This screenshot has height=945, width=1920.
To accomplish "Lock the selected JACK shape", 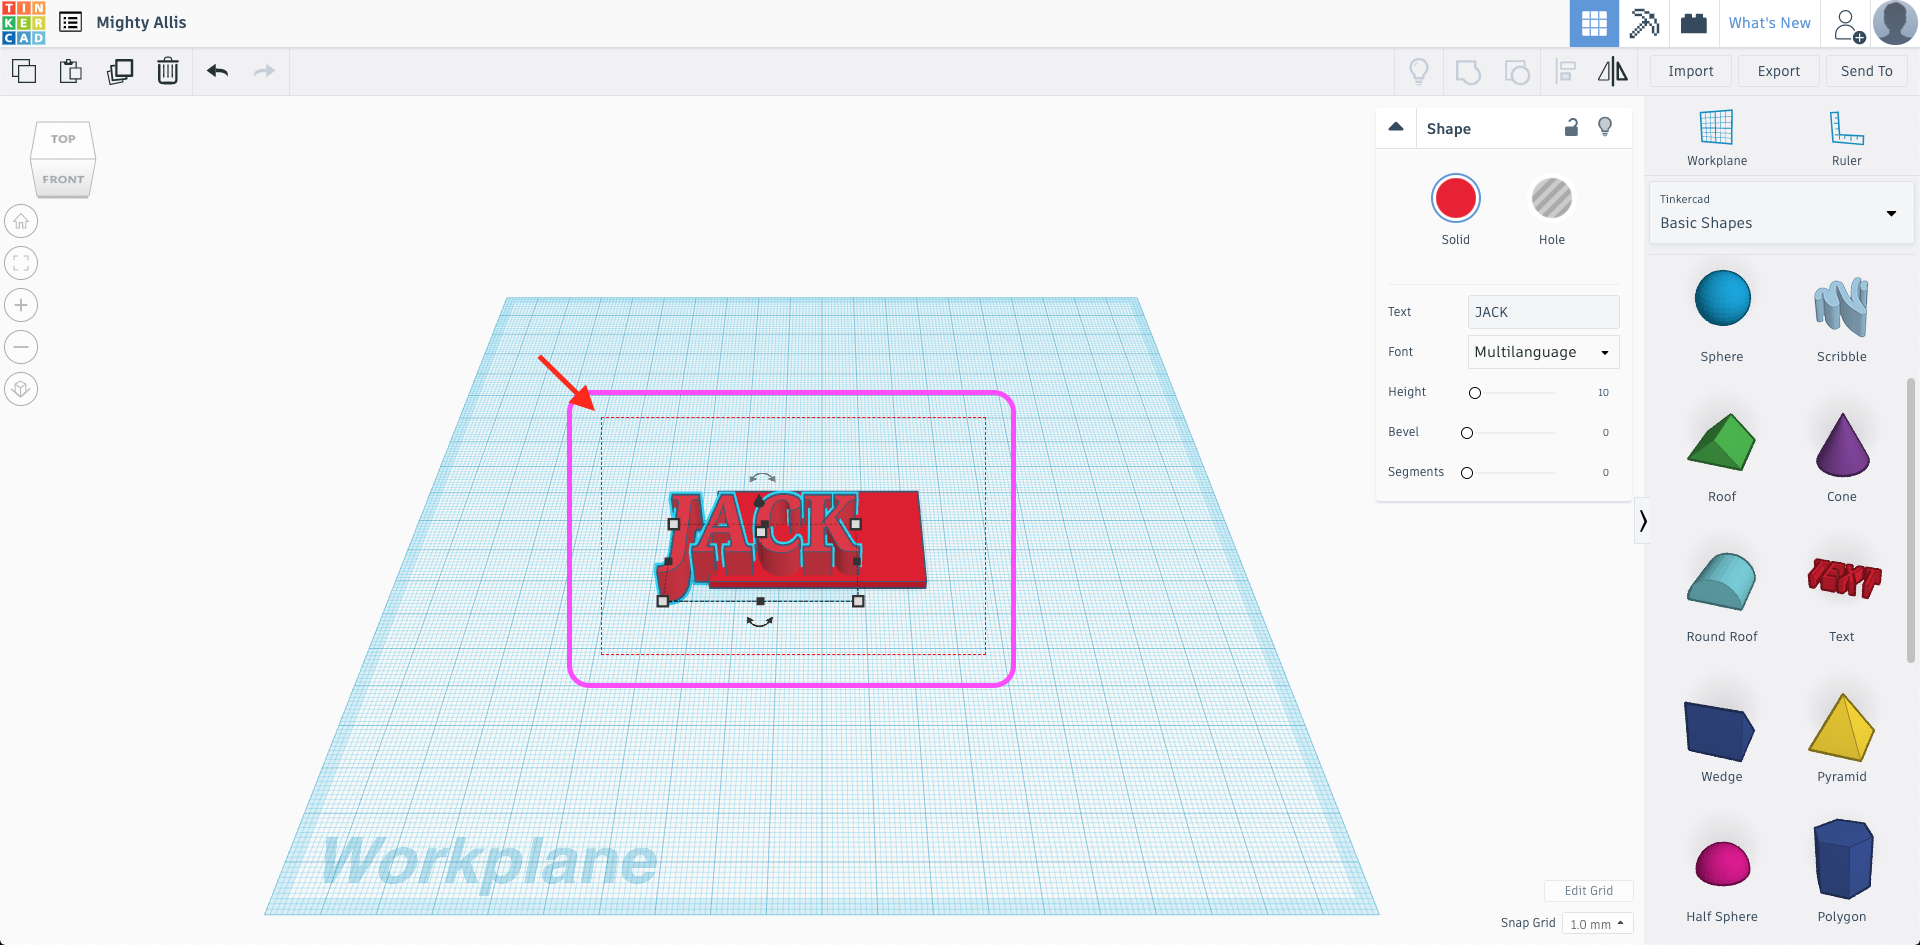I will click(x=1571, y=128).
